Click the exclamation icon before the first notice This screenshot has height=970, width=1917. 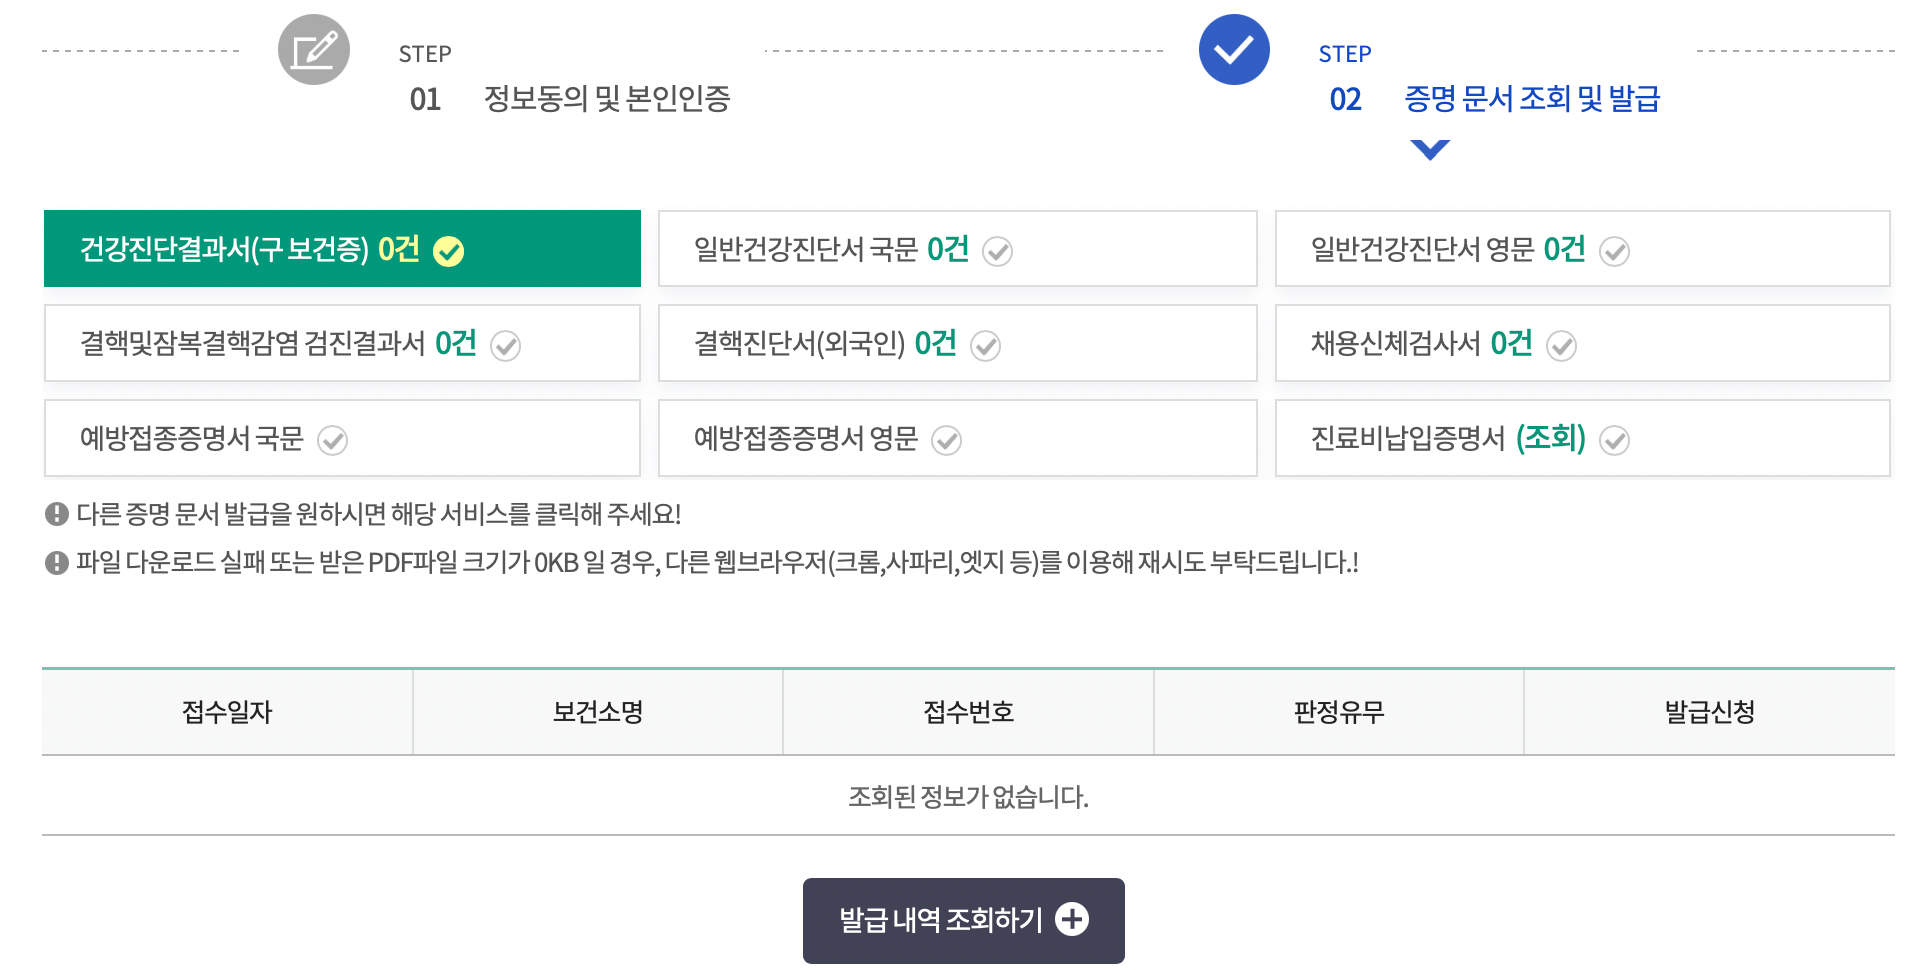55,514
